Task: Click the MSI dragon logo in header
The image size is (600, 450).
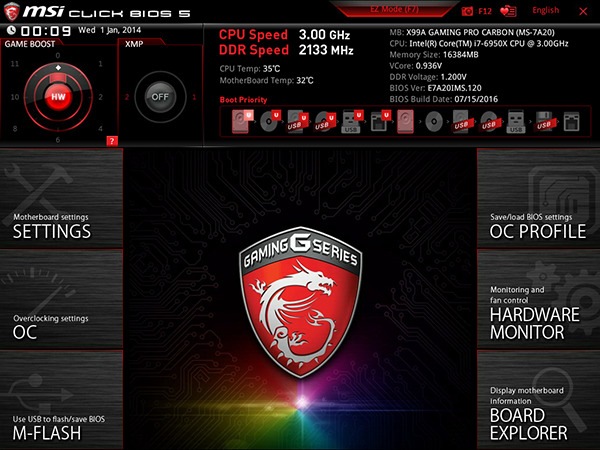Action: coord(11,11)
